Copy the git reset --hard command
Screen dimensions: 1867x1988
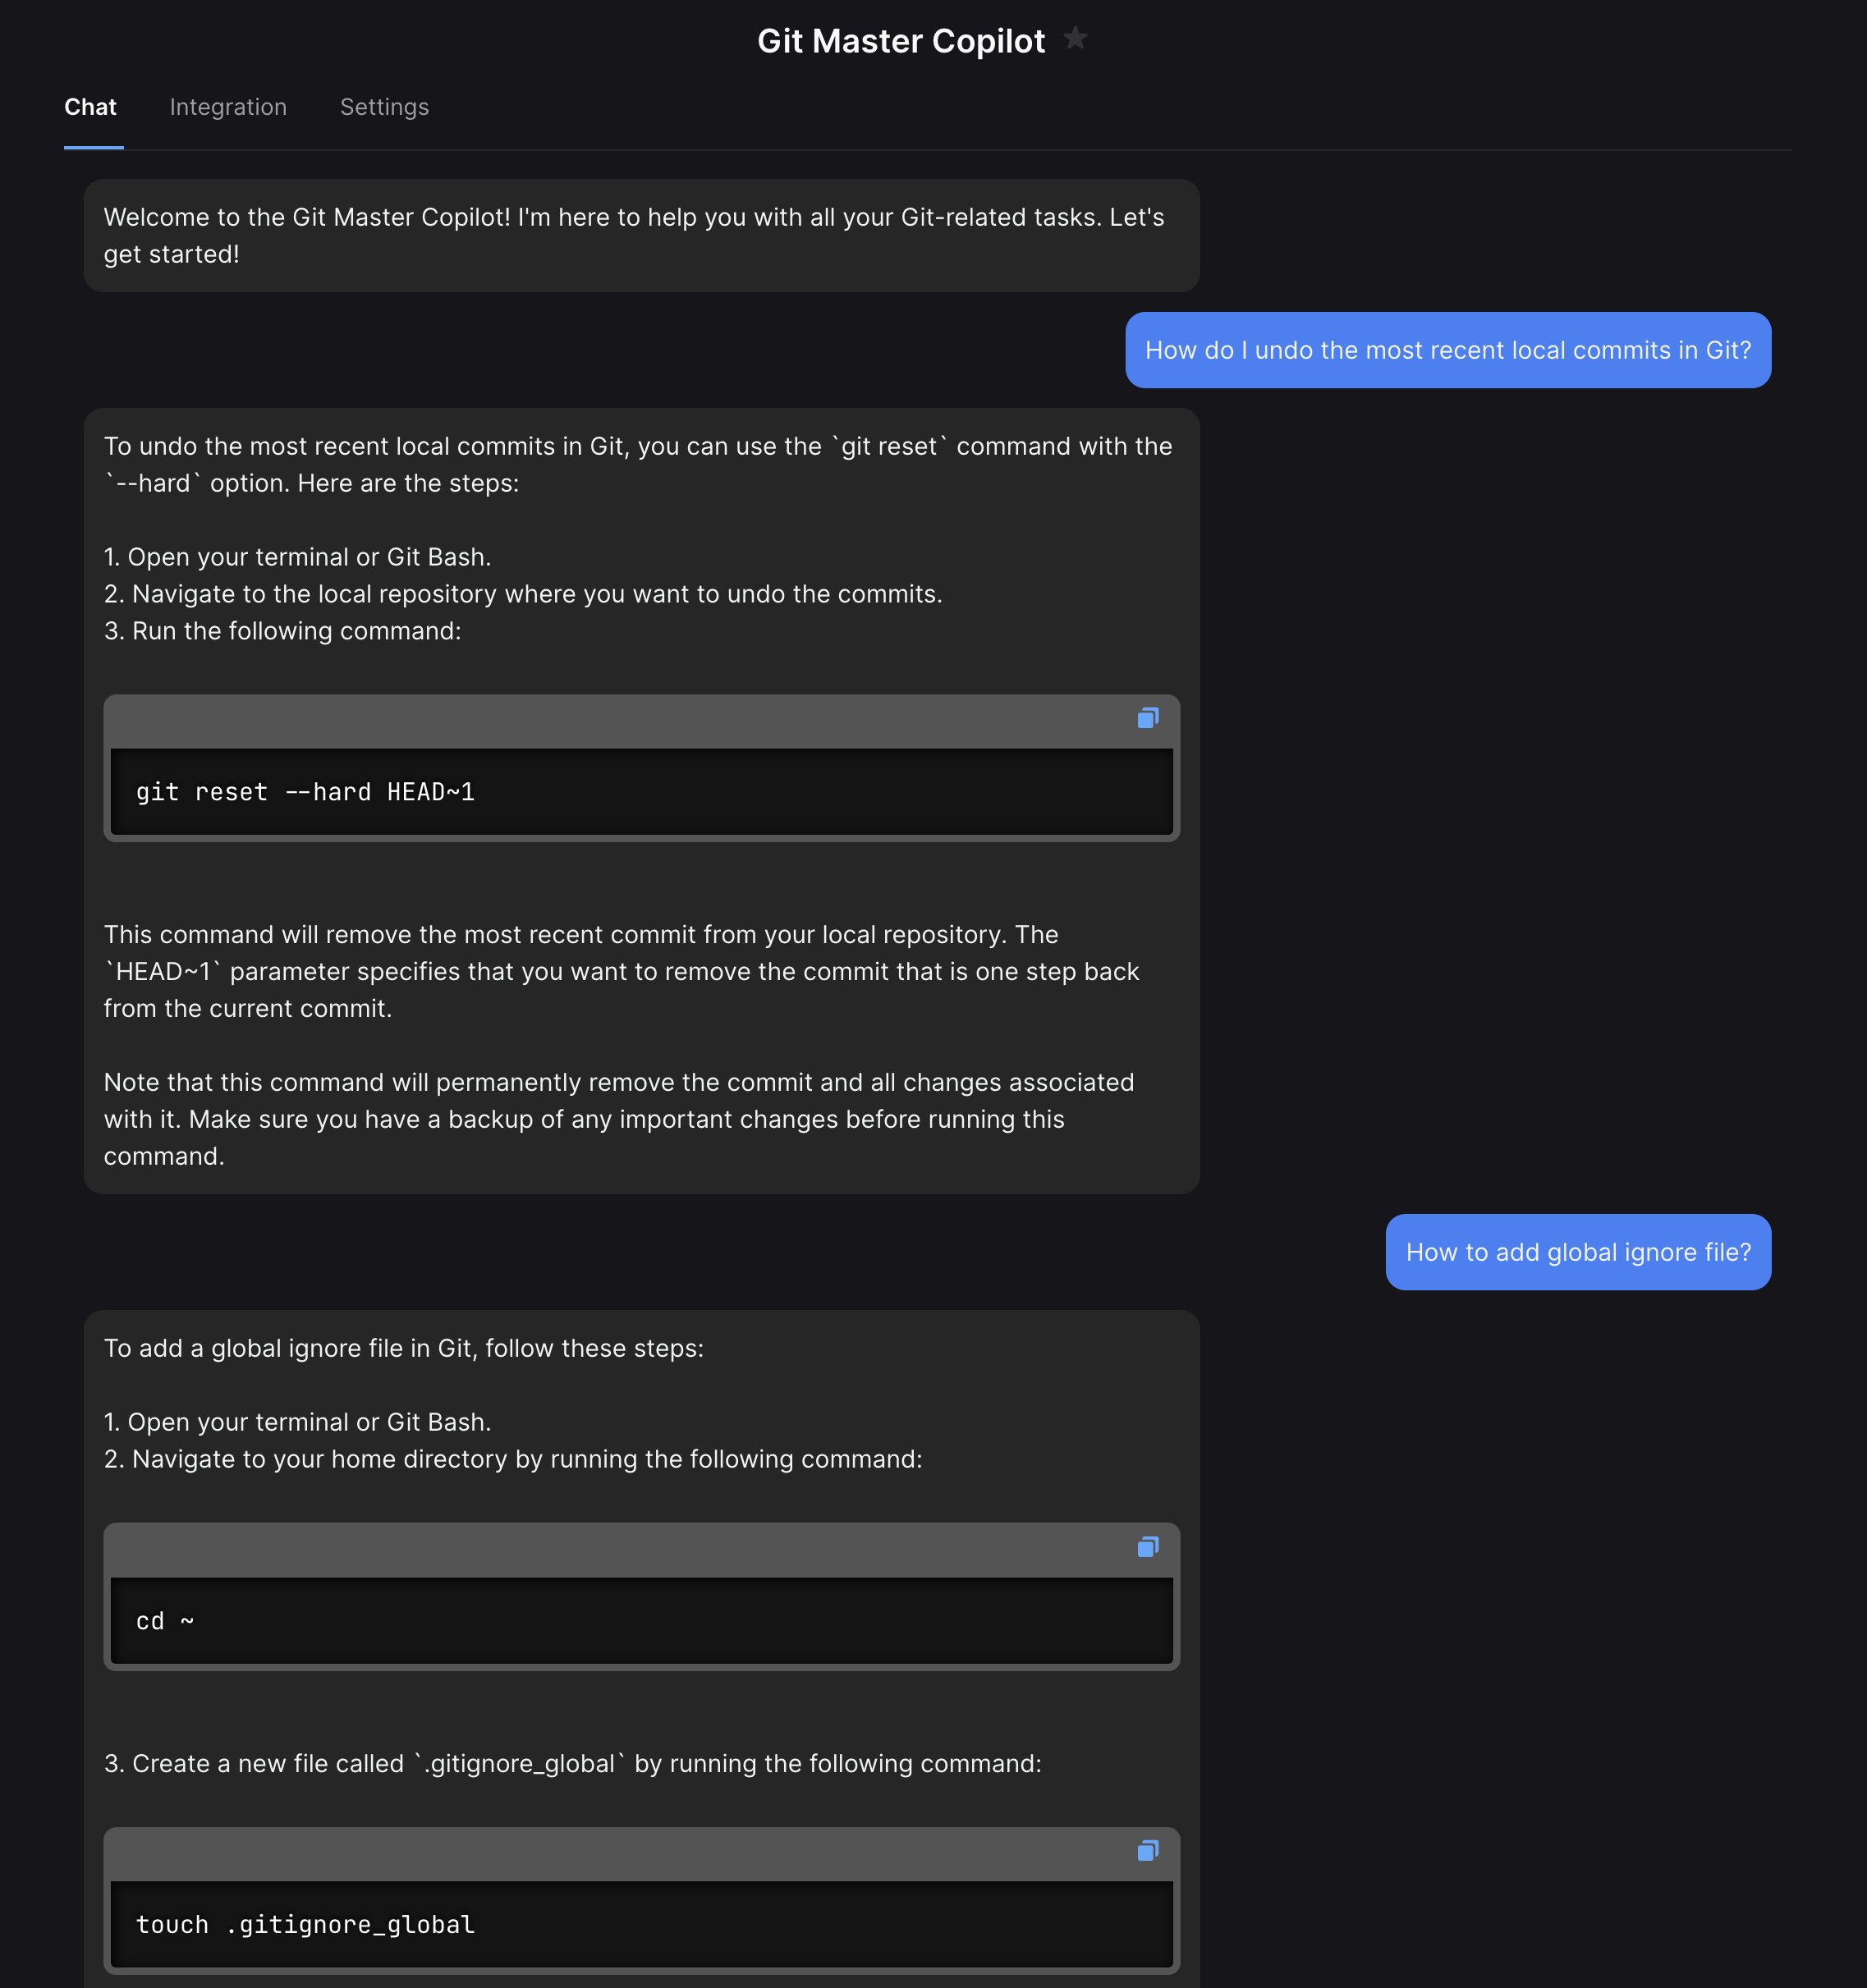(x=1147, y=718)
